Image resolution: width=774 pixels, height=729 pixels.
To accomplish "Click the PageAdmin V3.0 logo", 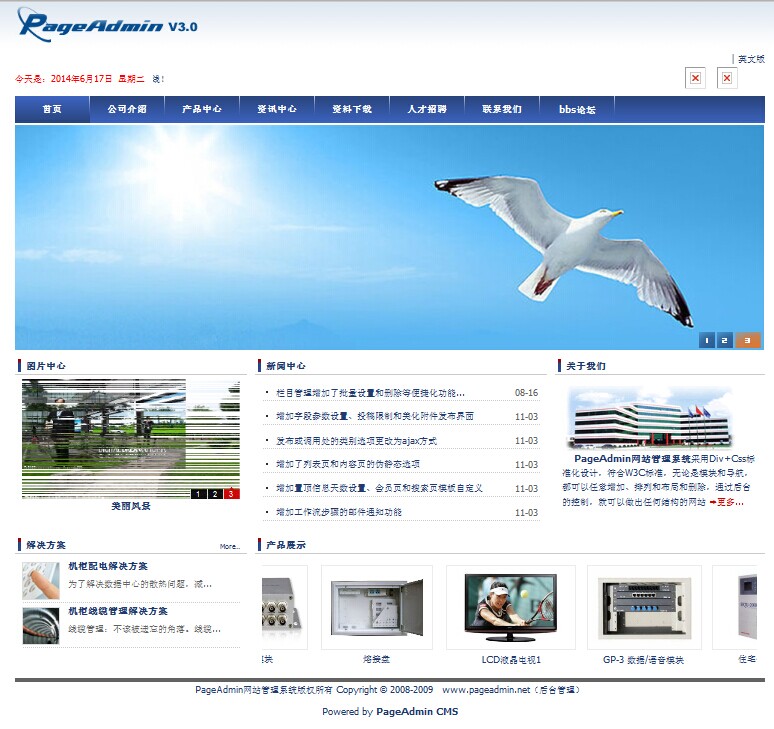I will coord(107,26).
